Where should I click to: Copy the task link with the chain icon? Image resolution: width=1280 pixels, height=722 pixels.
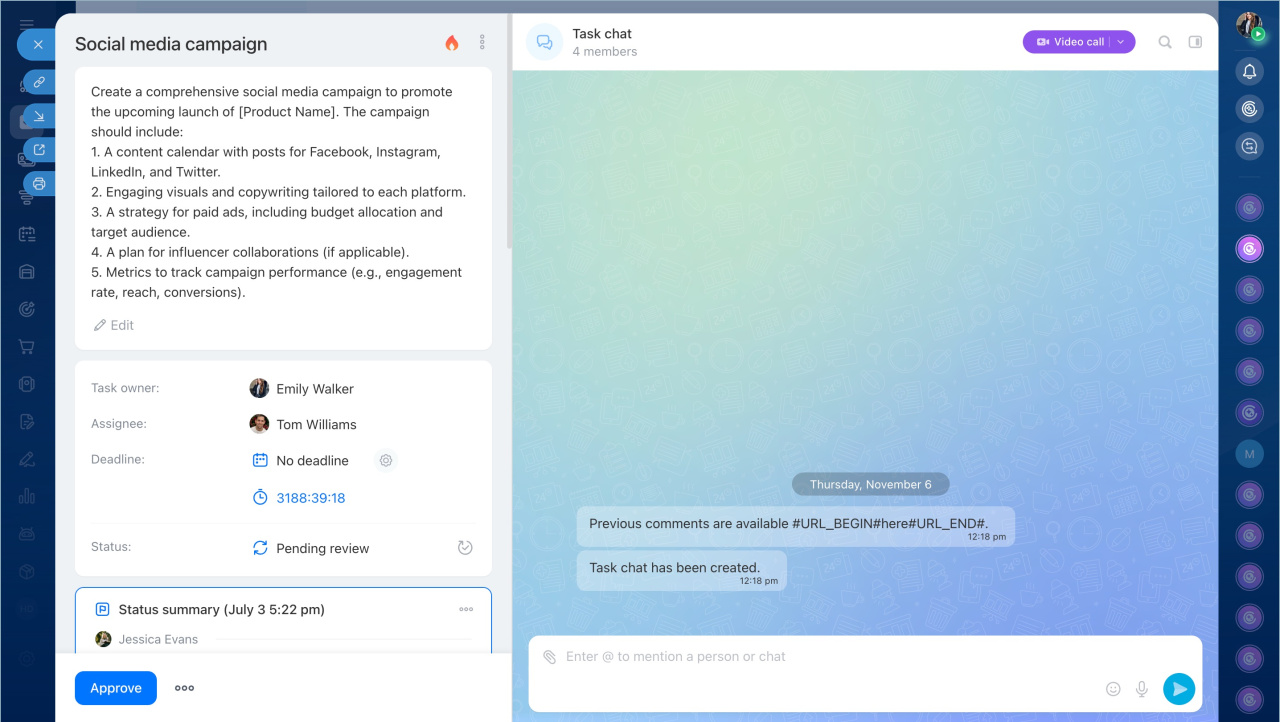point(40,82)
